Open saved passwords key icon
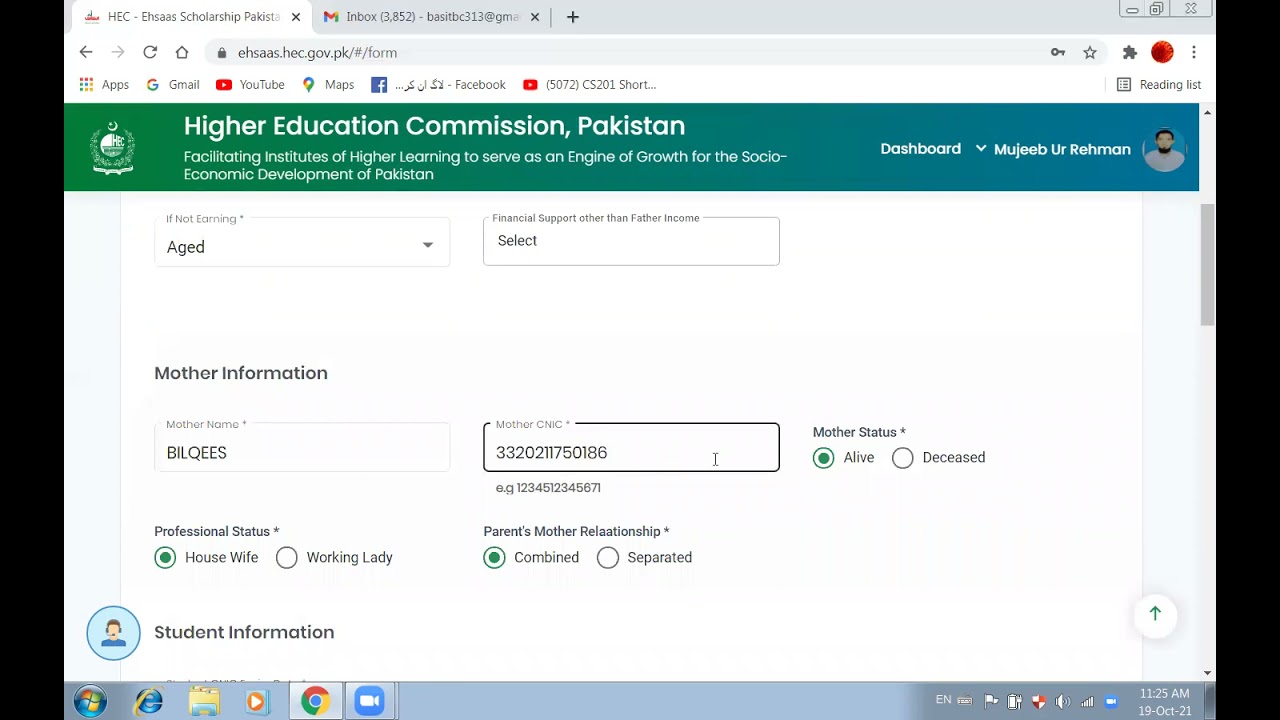Viewport: 1280px width, 720px height. click(1058, 52)
